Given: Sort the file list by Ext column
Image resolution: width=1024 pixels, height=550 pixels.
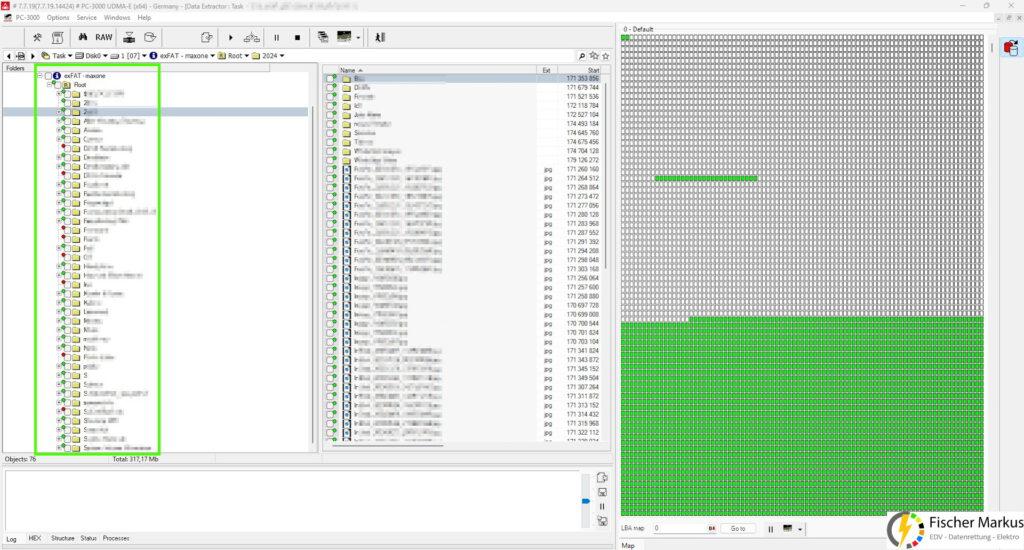Looking at the screenshot, I should (x=547, y=70).
